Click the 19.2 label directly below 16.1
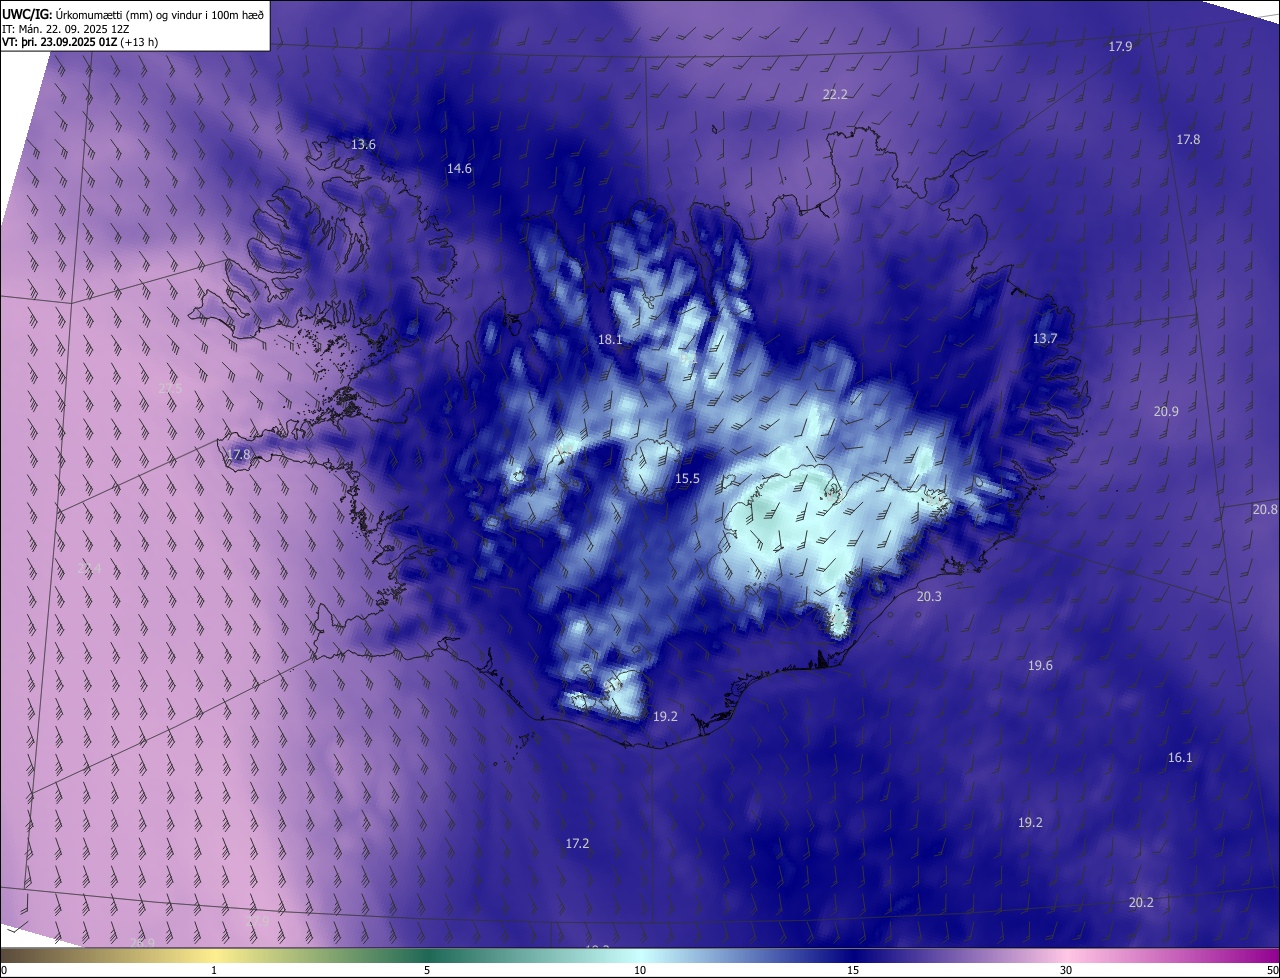 pos(1030,822)
